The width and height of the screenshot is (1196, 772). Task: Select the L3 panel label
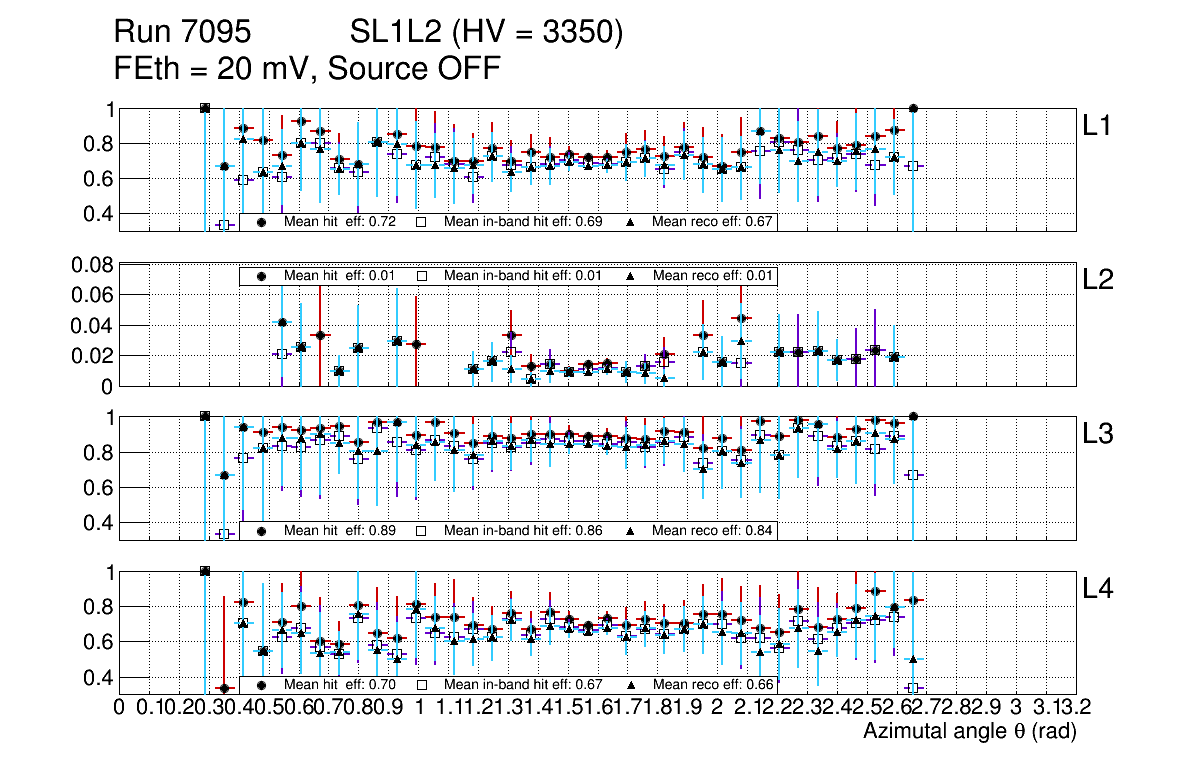(x=1098, y=434)
